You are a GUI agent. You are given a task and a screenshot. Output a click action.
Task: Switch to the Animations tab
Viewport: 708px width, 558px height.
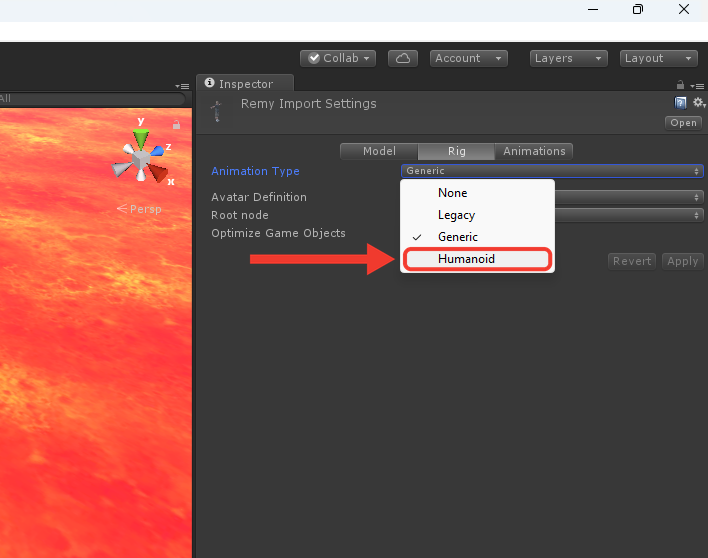(534, 151)
